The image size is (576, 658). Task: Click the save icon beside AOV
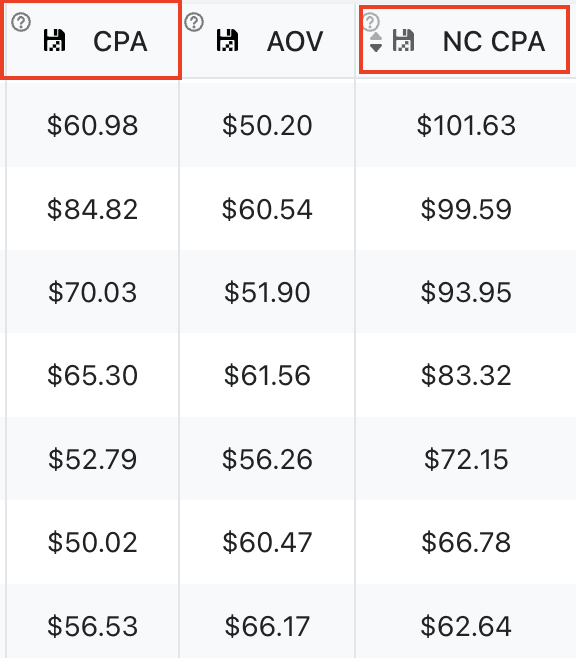point(227,41)
